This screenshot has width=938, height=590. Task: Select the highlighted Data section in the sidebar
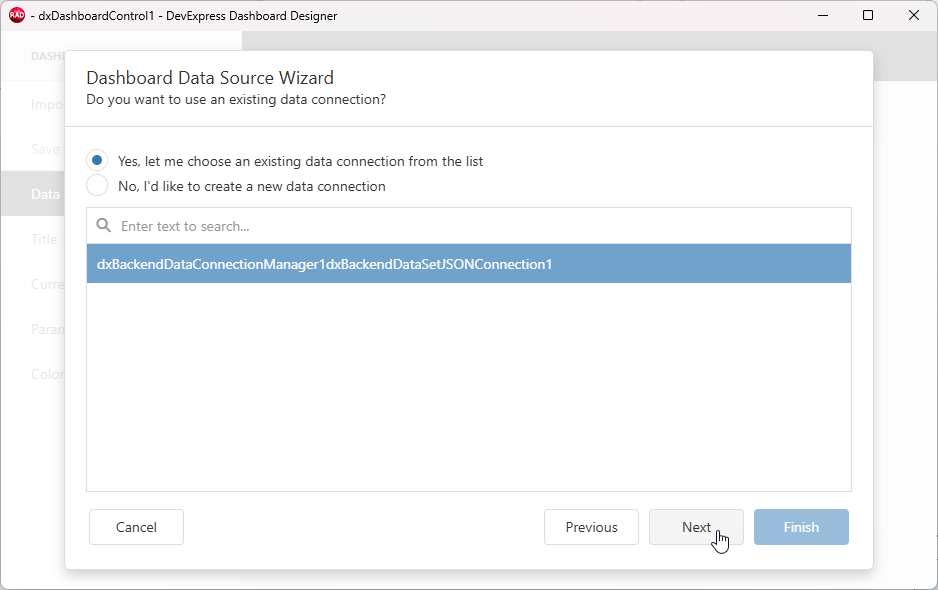[45, 194]
